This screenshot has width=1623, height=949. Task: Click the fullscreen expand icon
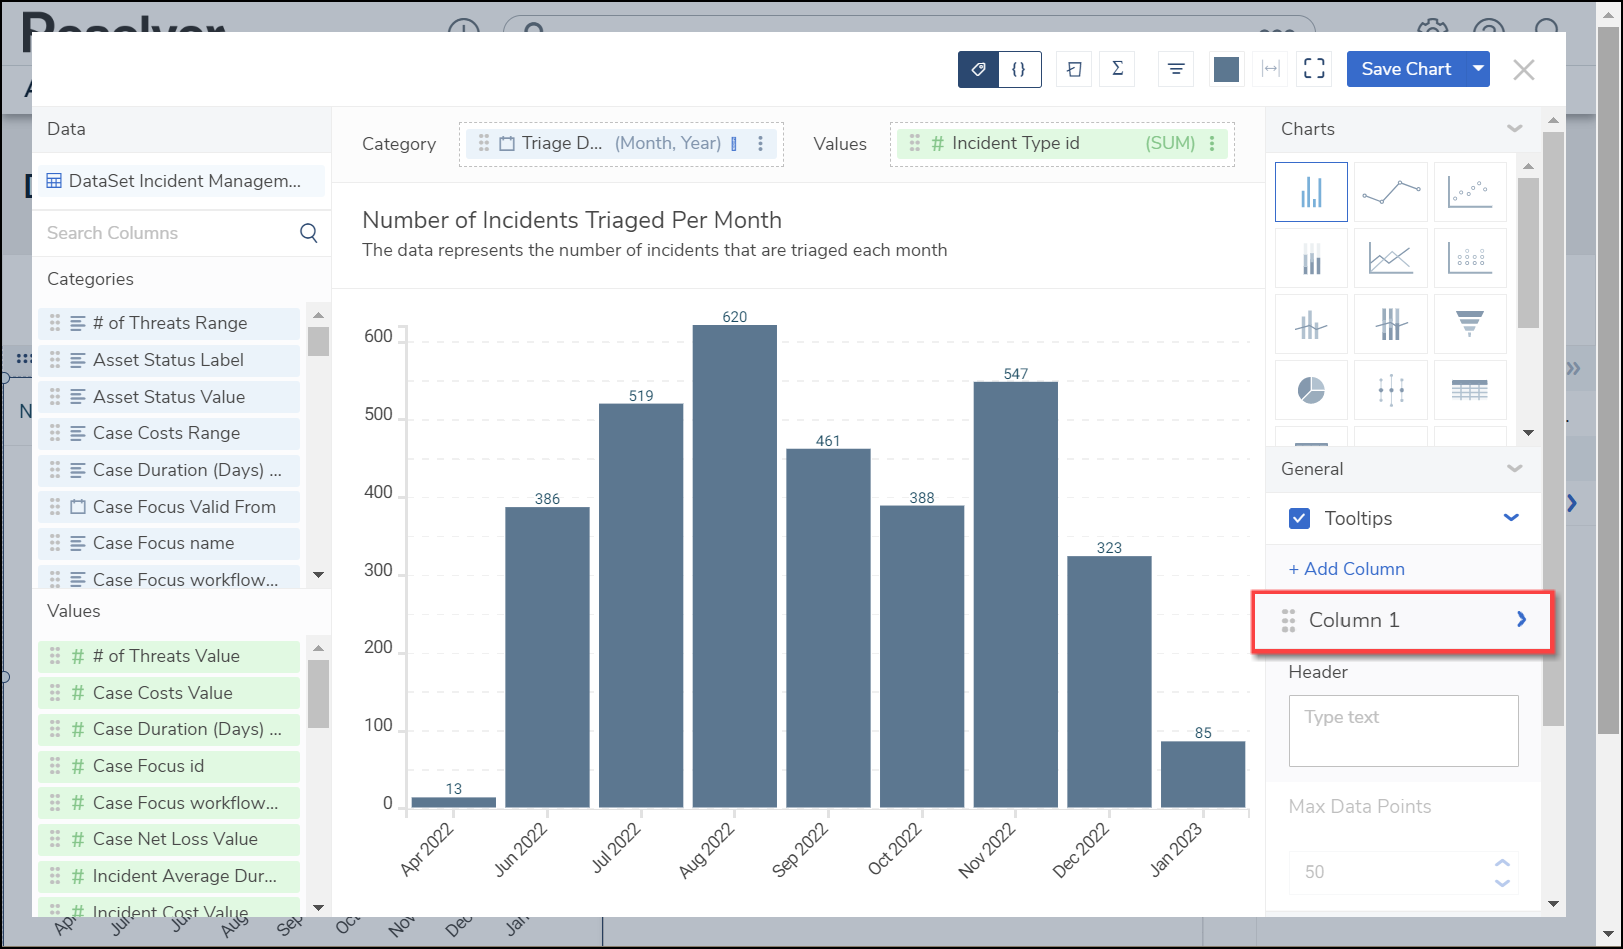point(1314,69)
